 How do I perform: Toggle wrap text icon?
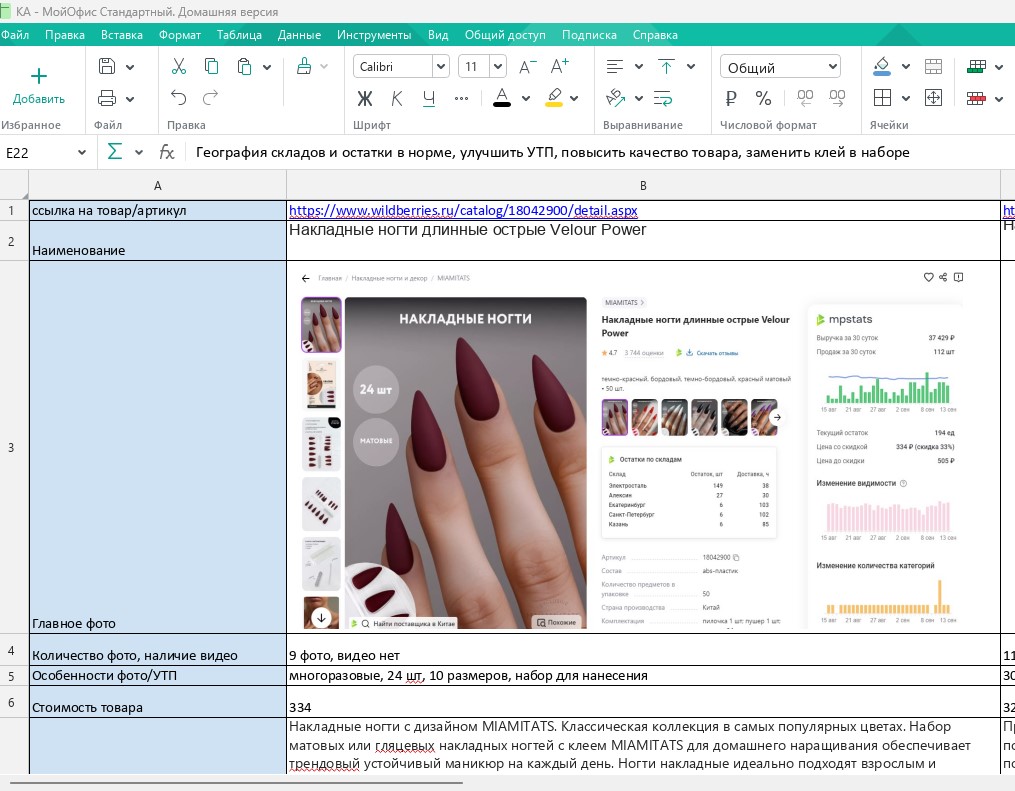pyautogui.click(x=664, y=98)
